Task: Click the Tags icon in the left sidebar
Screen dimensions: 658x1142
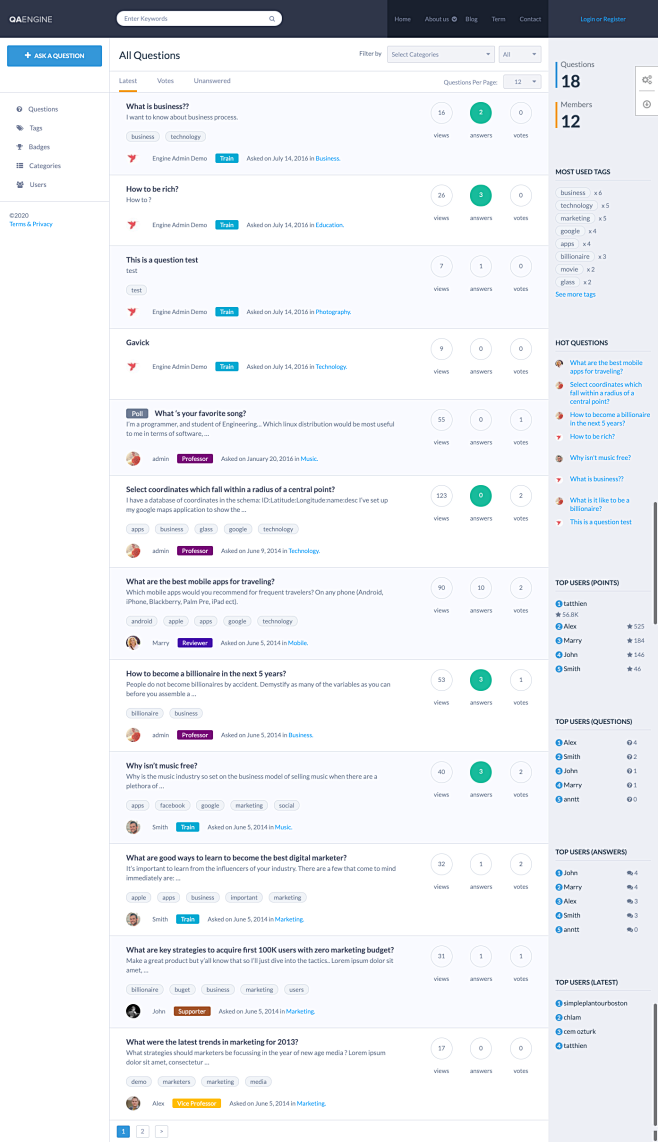Action: point(22,128)
